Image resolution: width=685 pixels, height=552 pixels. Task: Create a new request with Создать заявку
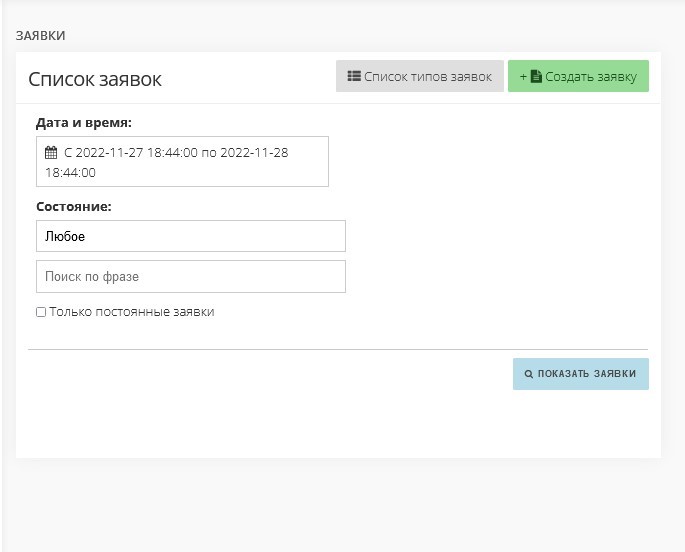578,76
